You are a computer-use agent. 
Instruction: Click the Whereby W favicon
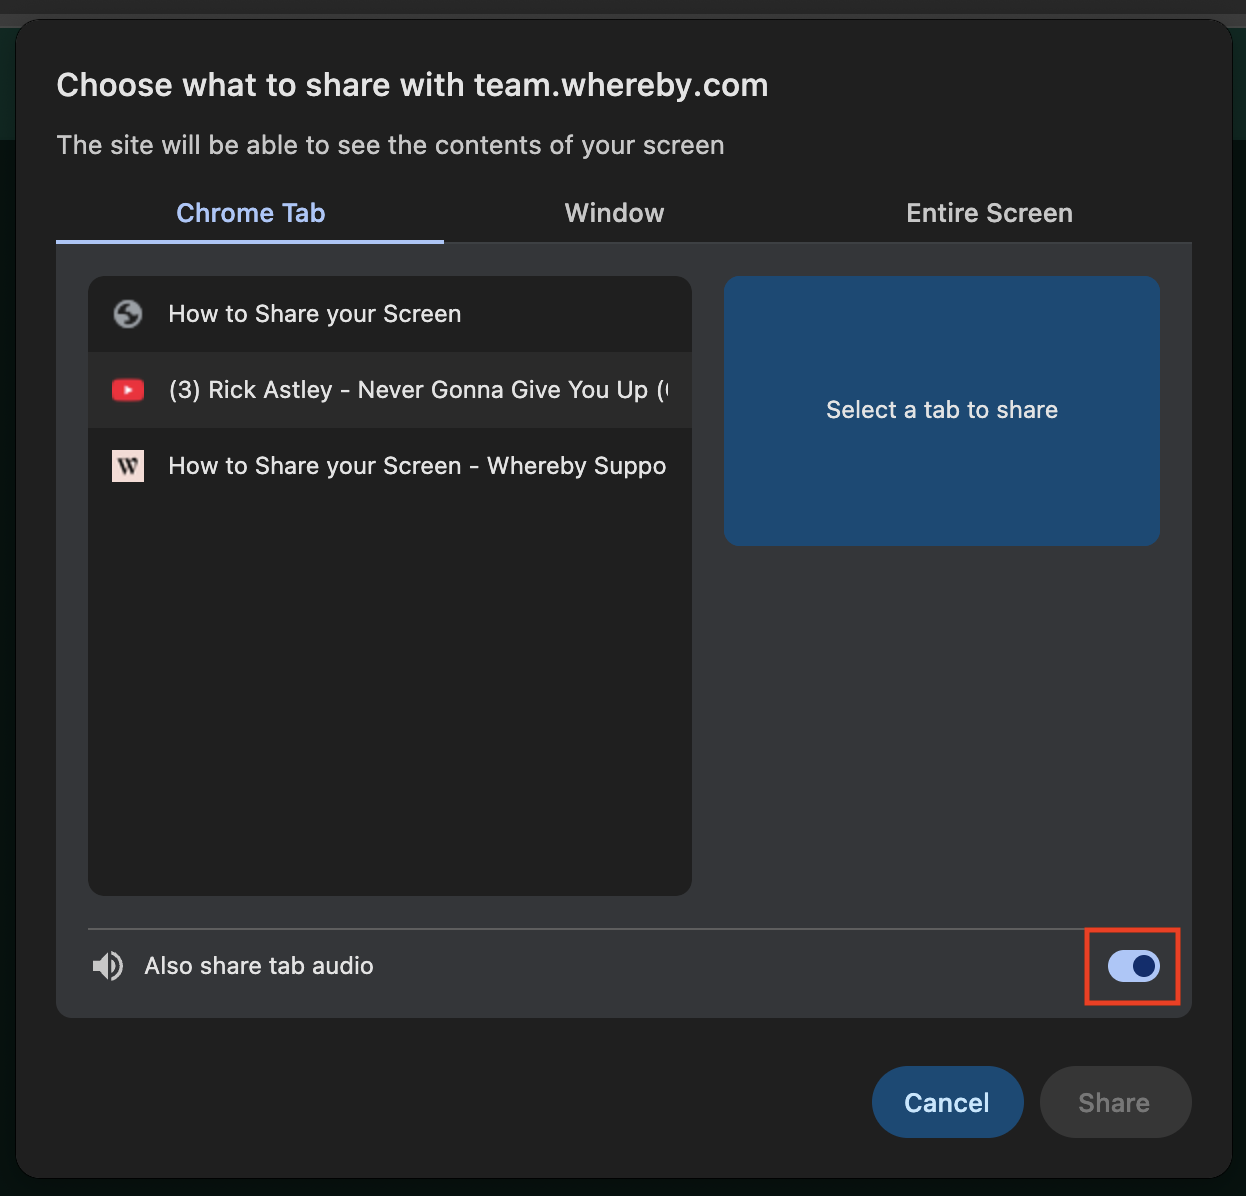click(128, 466)
